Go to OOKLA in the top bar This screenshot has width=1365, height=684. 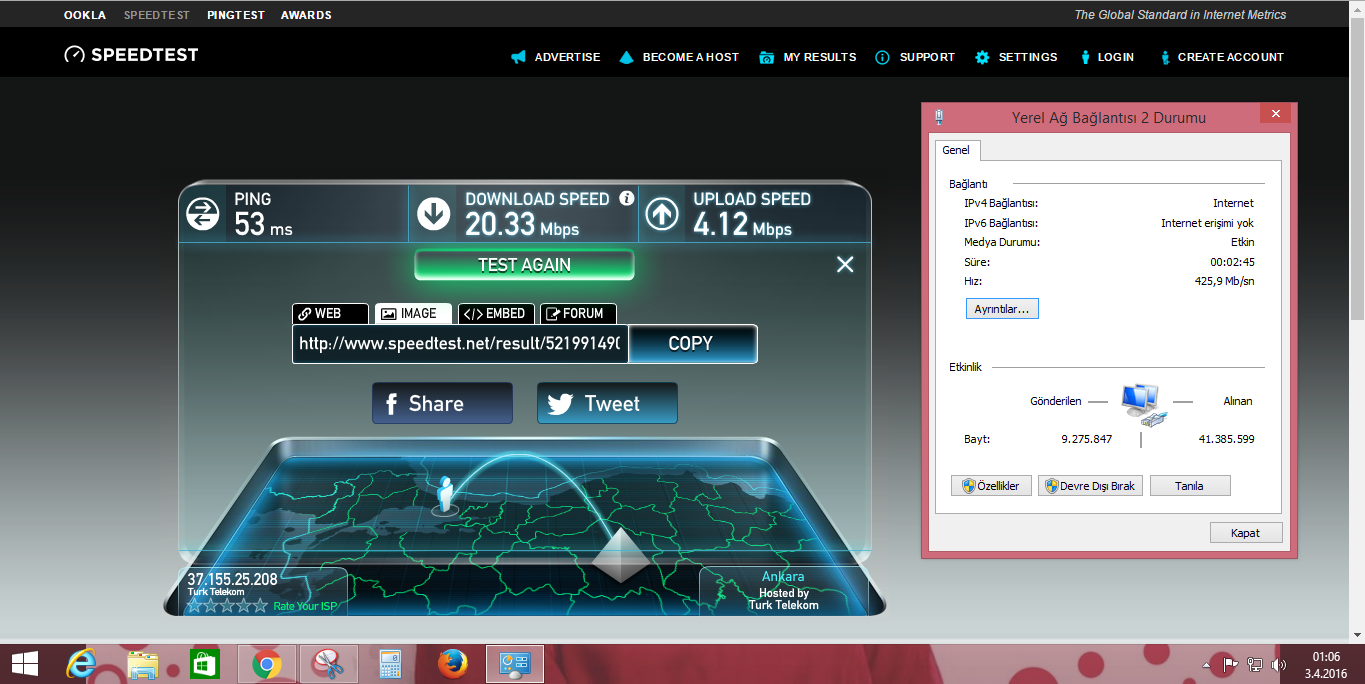tap(85, 15)
